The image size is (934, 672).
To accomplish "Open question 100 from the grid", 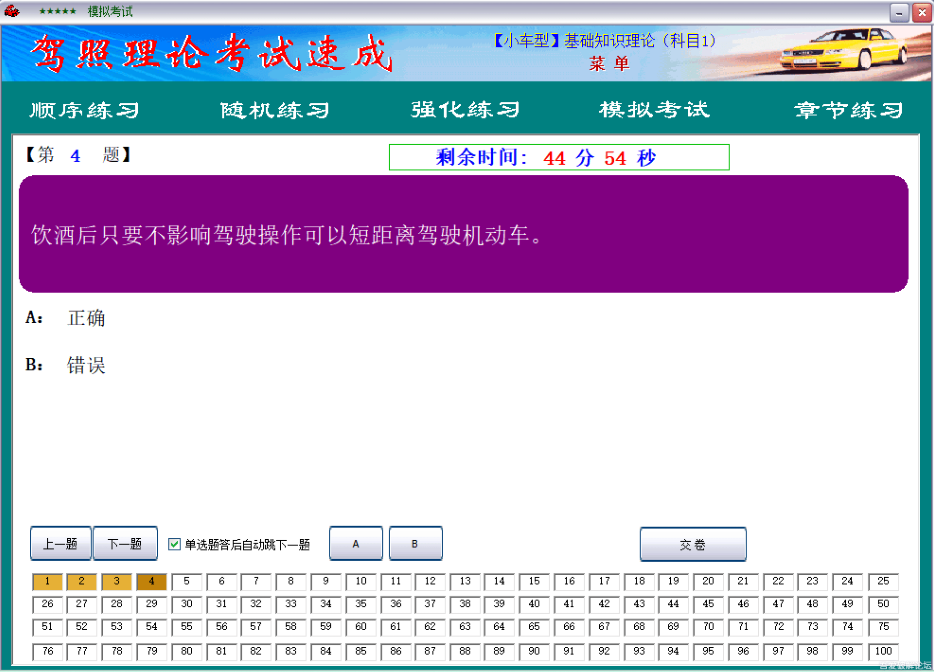I will coord(882,650).
